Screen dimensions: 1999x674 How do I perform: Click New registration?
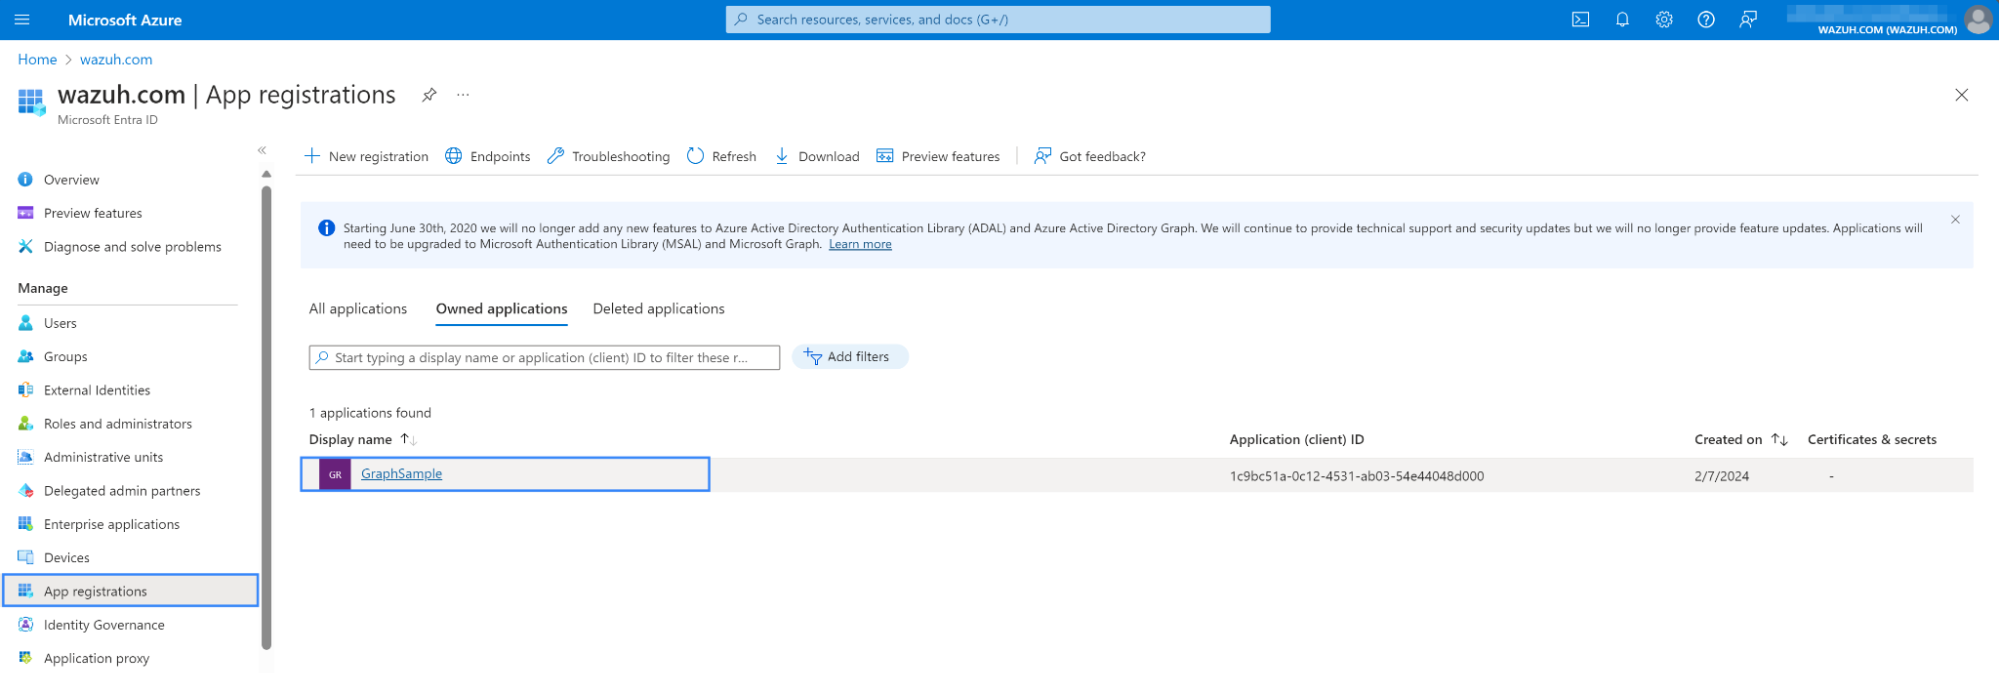coord(366,156)
